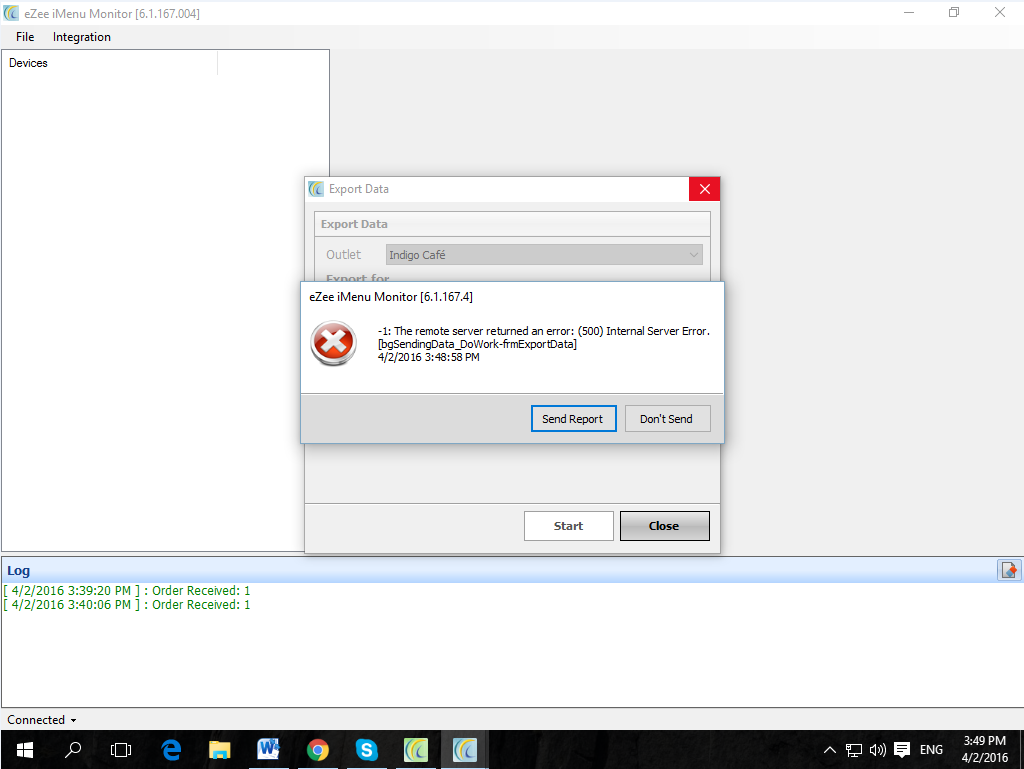This screenshot has width=1024, height=769.
Task: Click the Export Data window title icon
Action: pos(316,189)
